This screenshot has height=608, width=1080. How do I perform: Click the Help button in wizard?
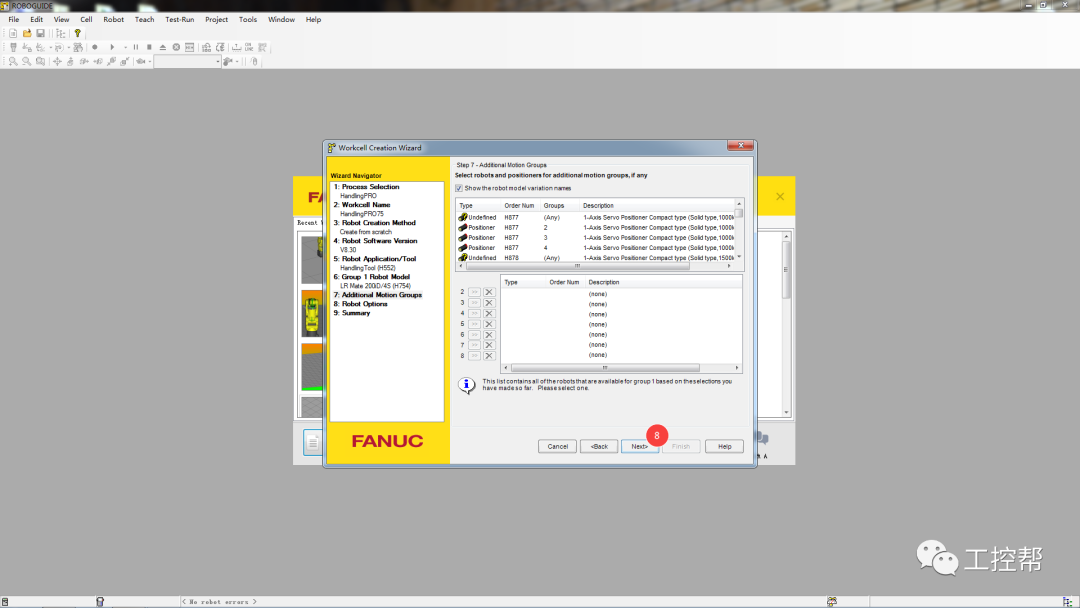point(725,446)
